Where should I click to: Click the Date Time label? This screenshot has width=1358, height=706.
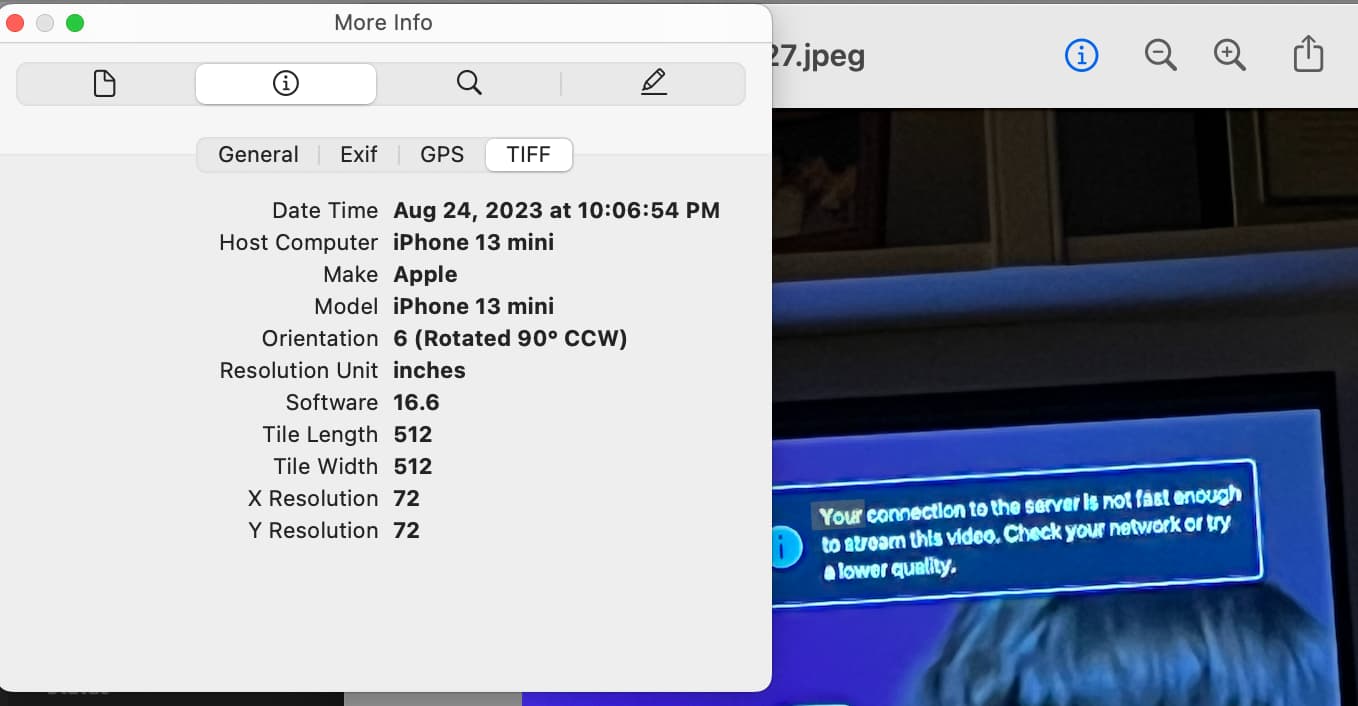325,210
